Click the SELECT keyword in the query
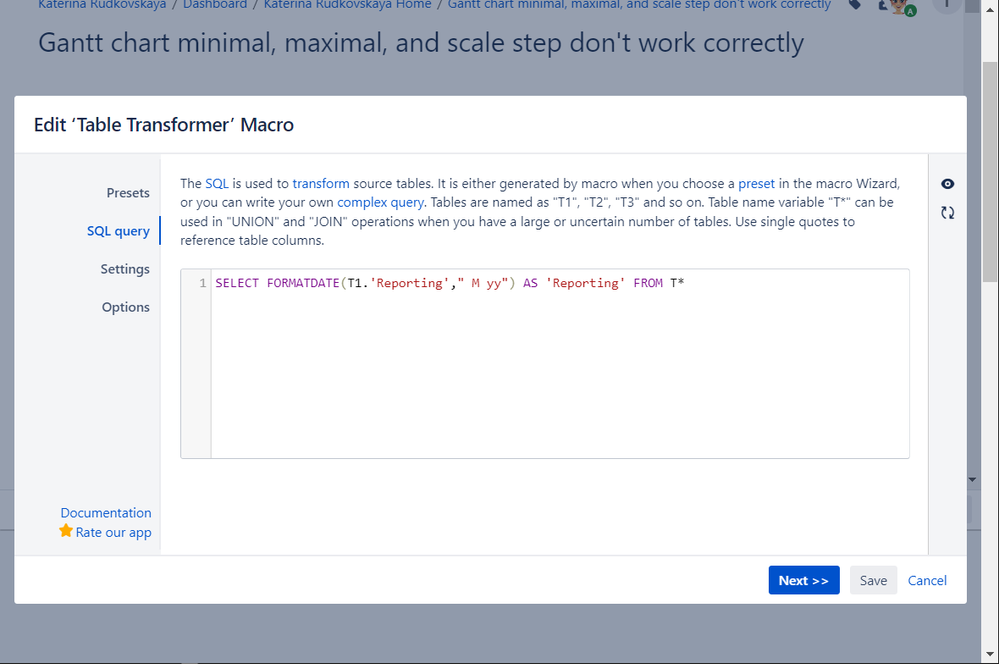Viewport: 999px width, 664px height. (237, 283)
